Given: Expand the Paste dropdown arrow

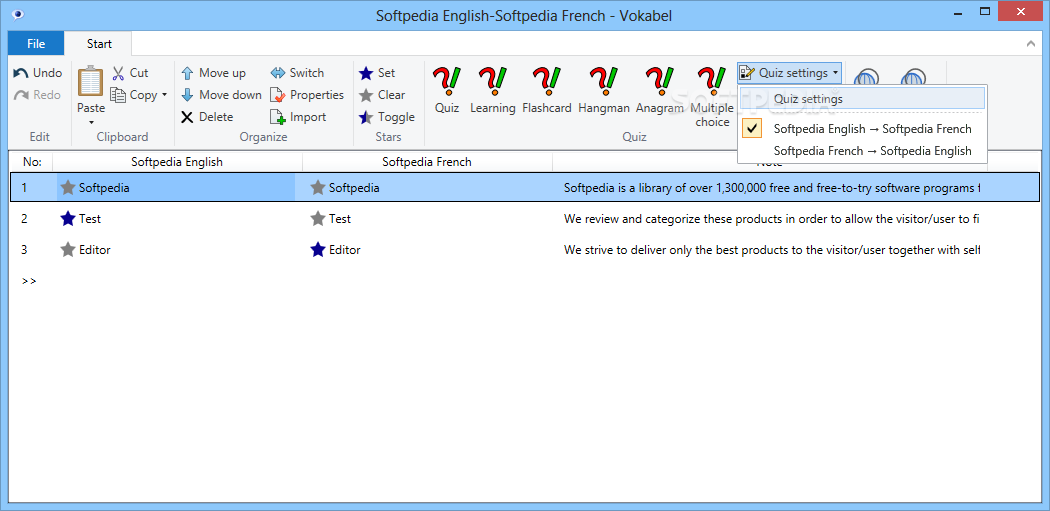Looking at the screenshot, I should pyautogui.click(x=90, y=123).
